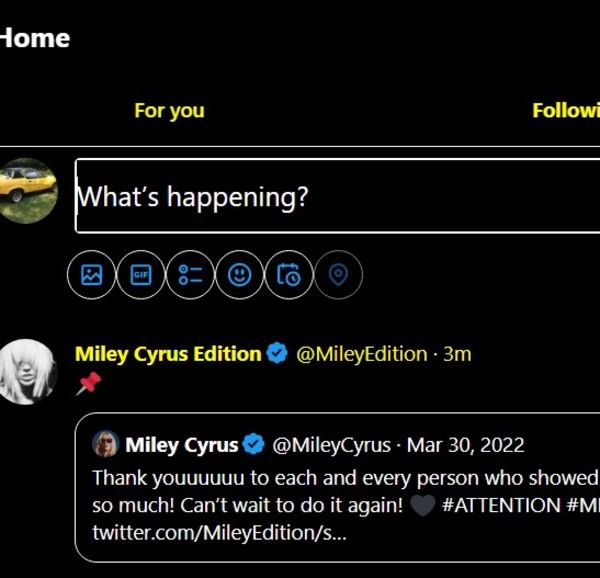Open your profile via yellow car avatar
This screenshot has width=600, height=578.
tap(27, 190)
